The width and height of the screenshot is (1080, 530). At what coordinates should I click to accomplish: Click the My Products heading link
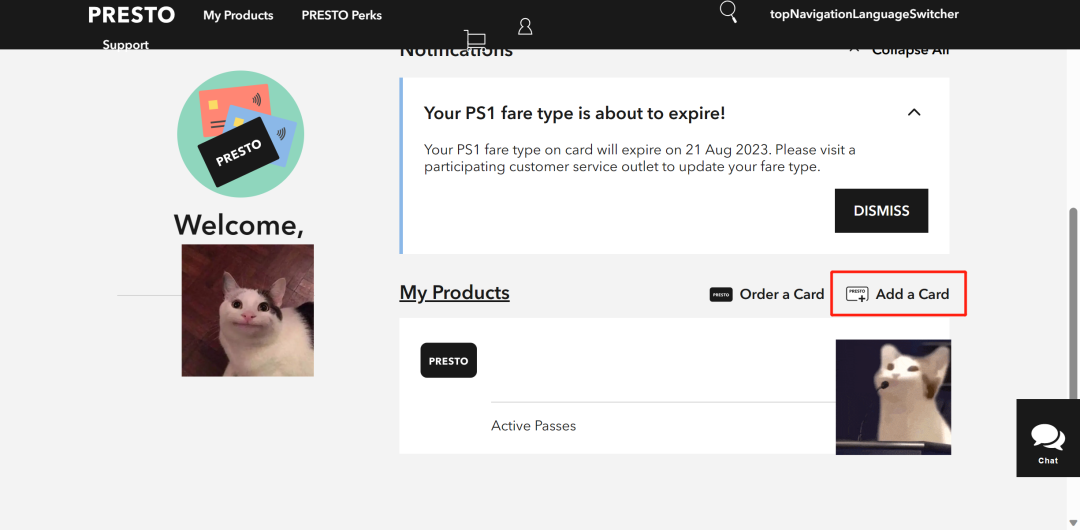(454, 293)
